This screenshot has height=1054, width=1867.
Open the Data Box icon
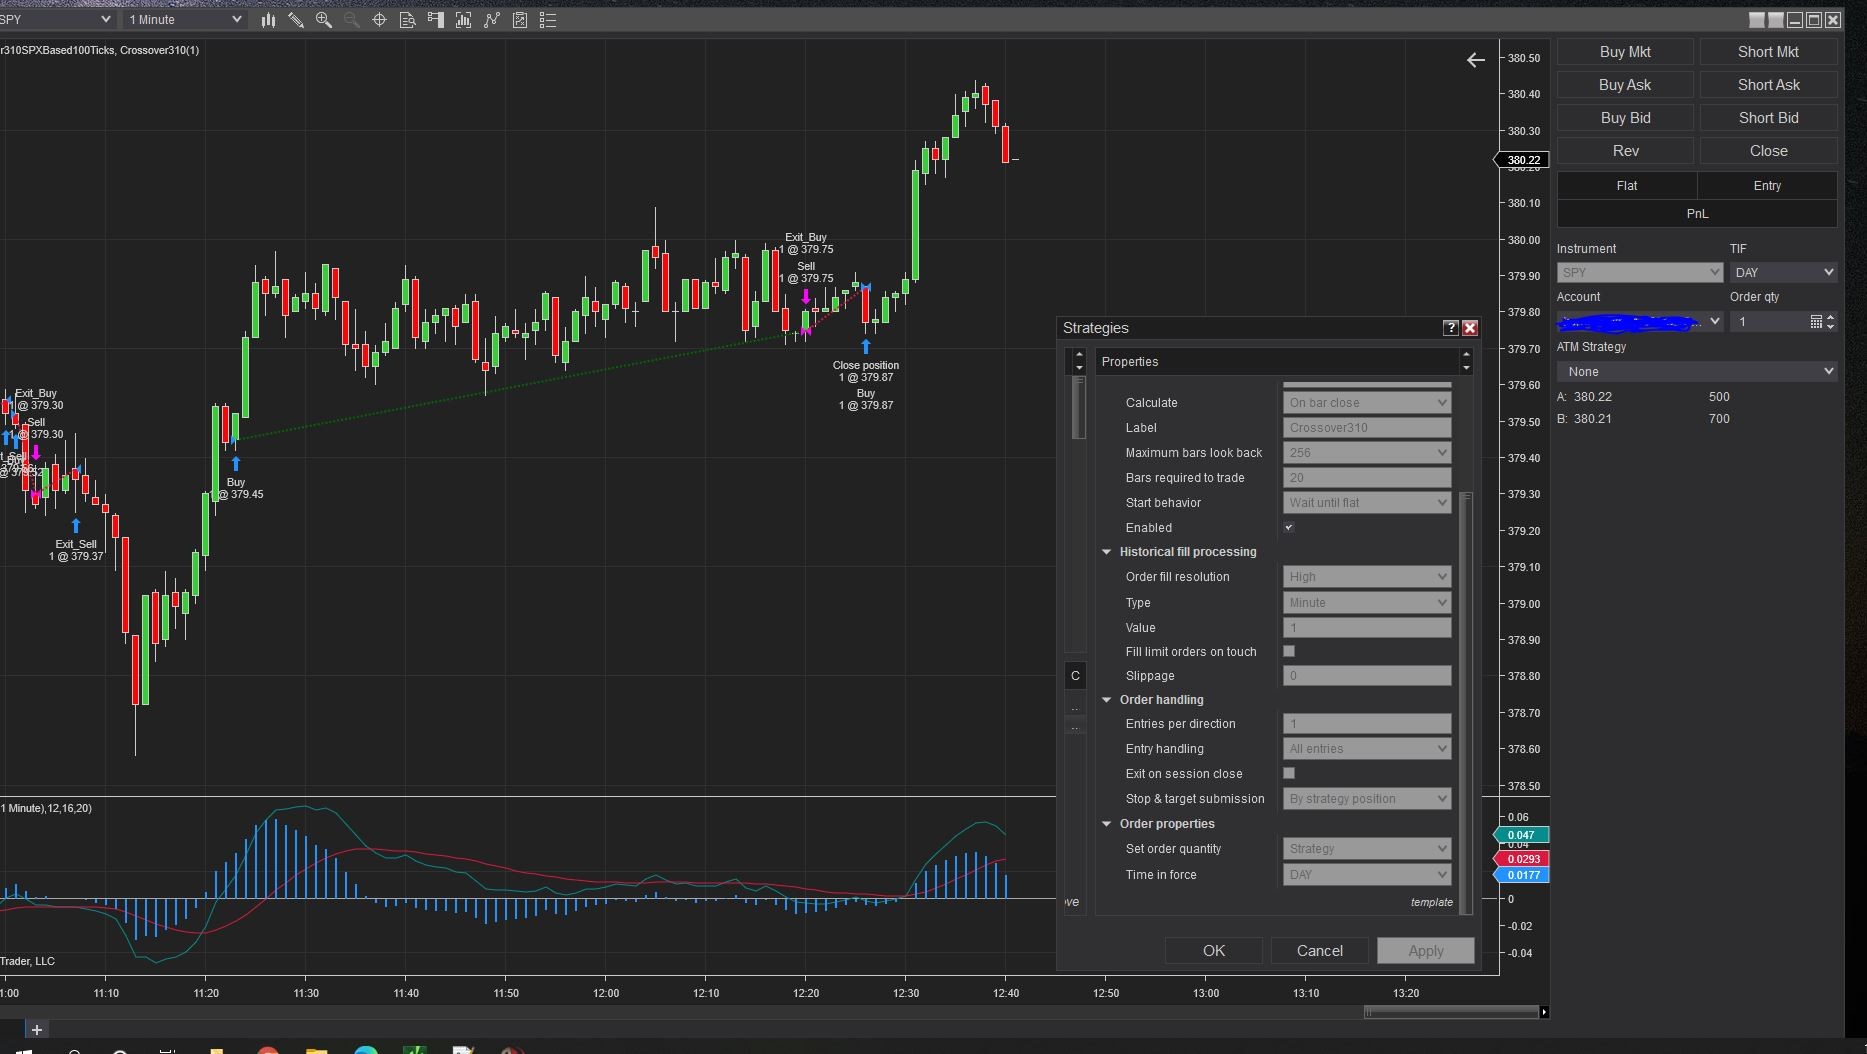[x=407, y=19]
